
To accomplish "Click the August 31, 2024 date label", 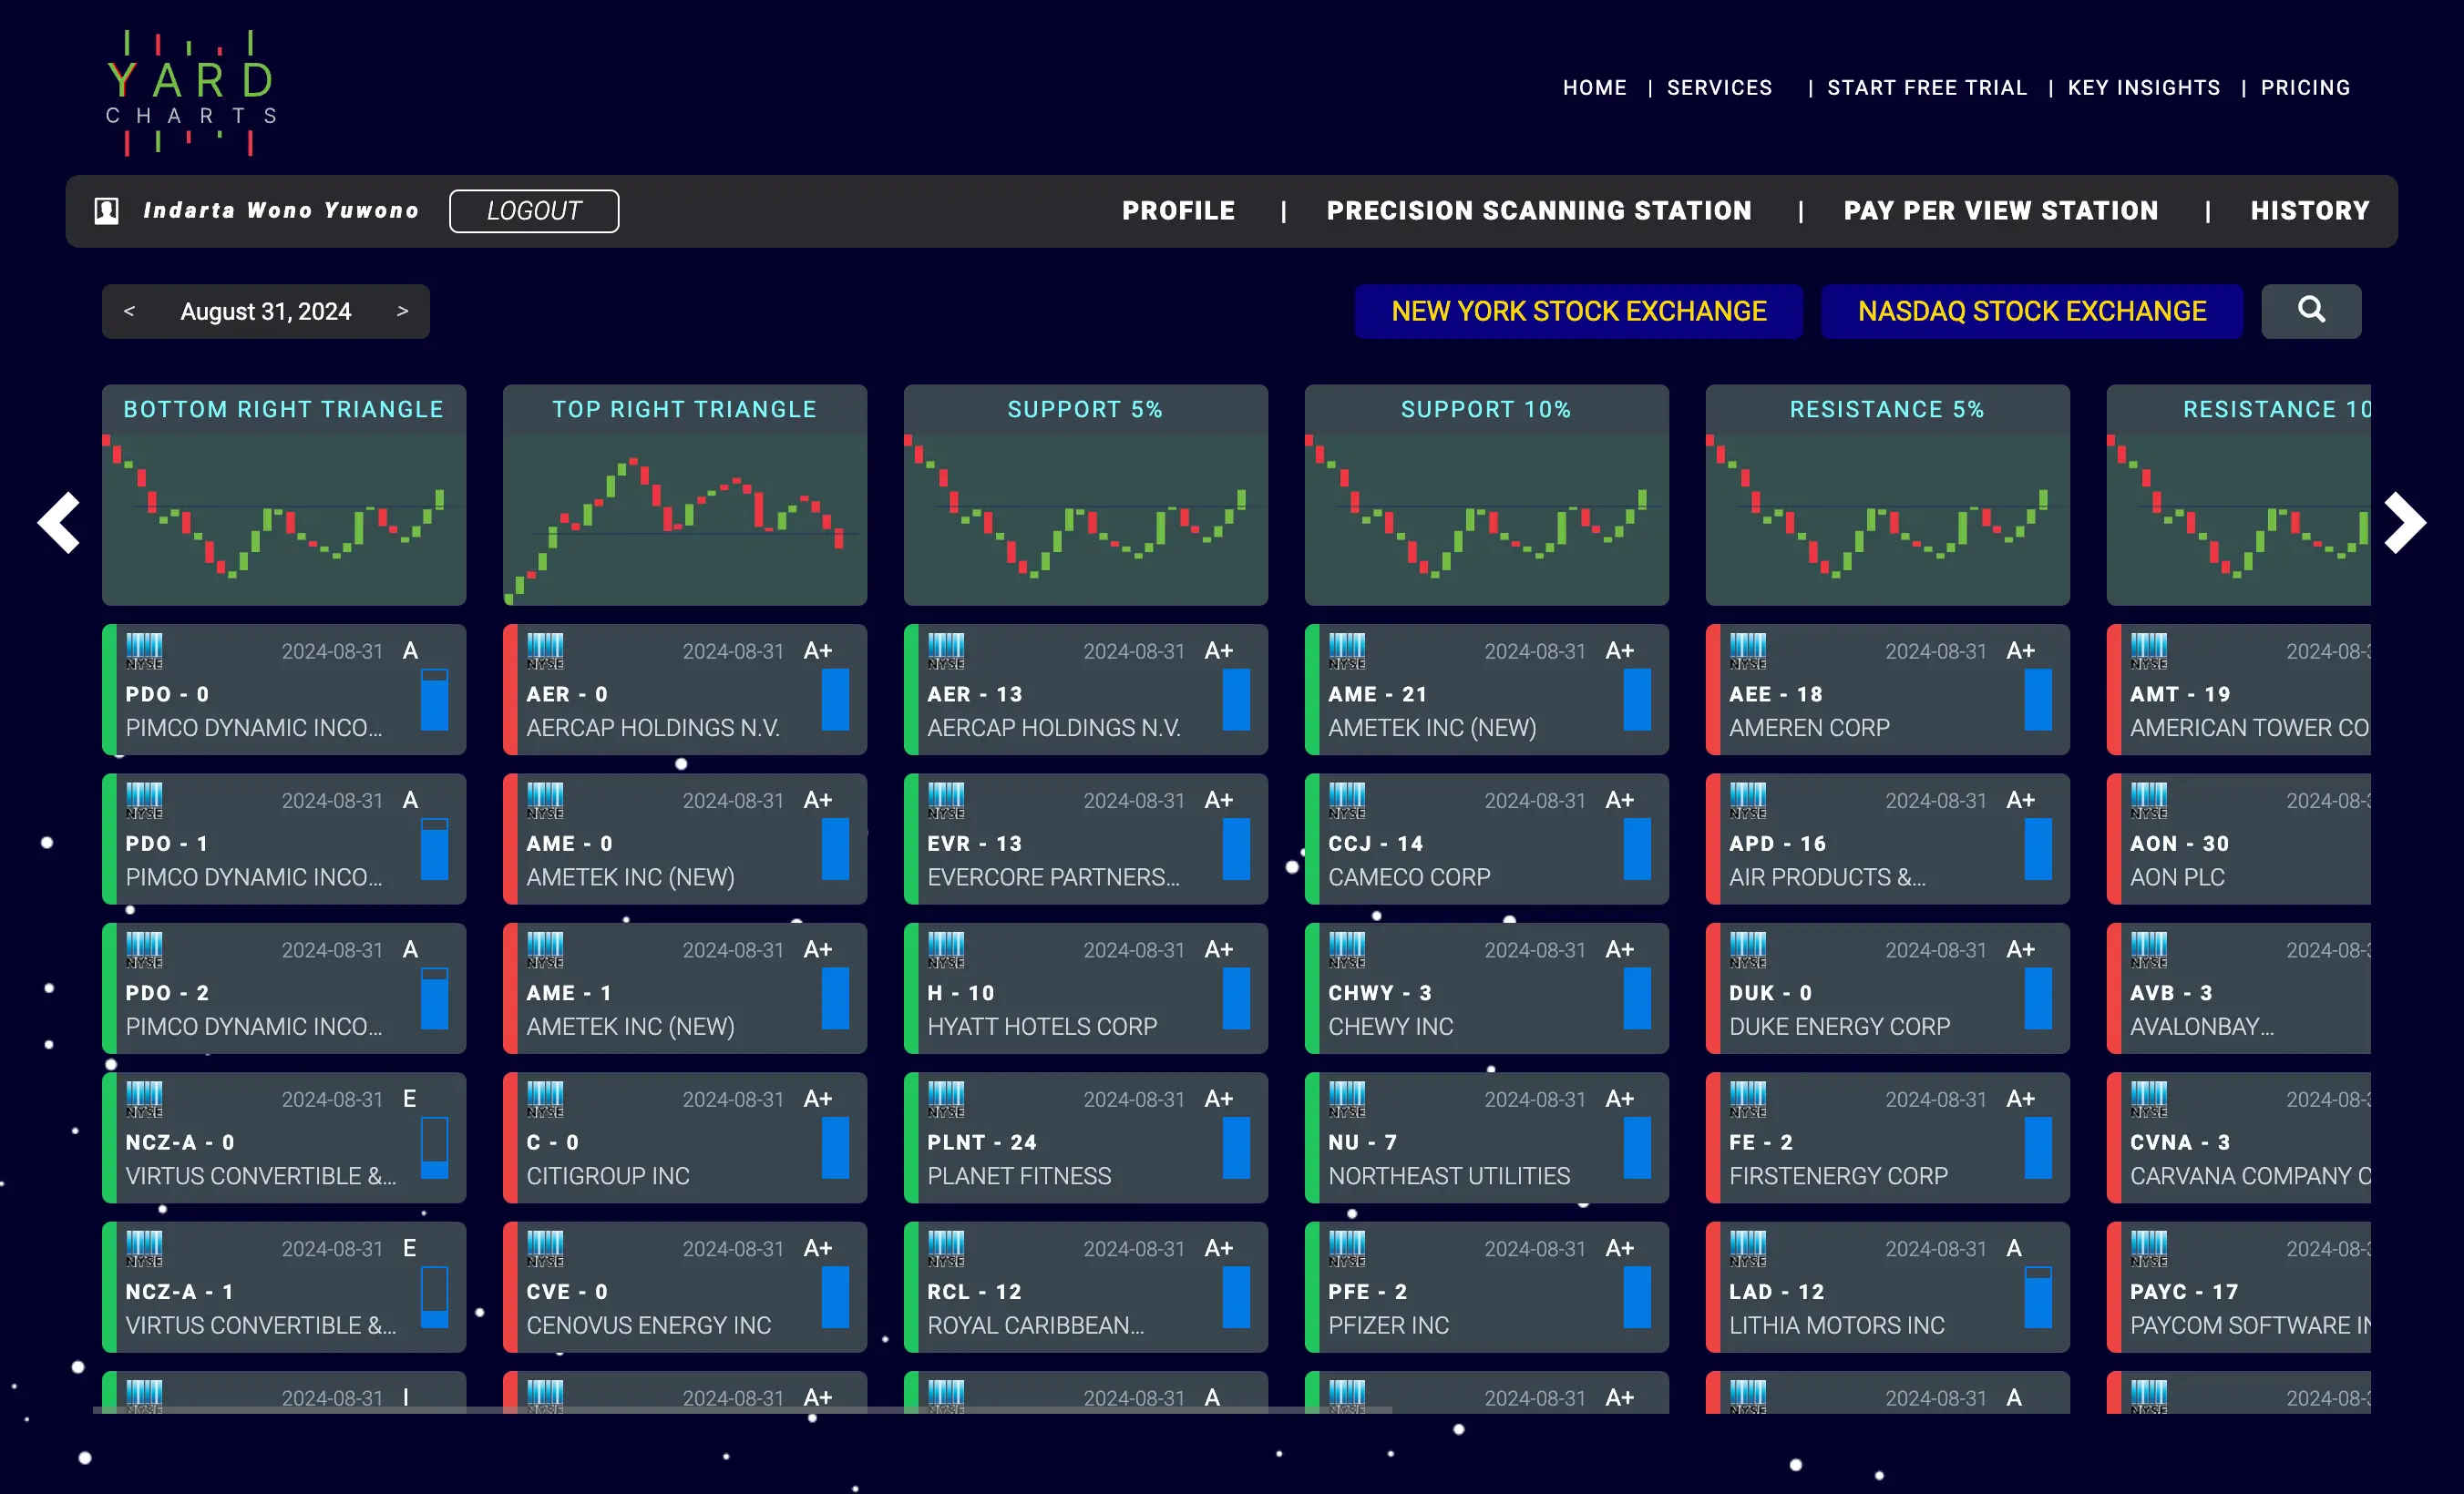I will click(x=266, y=311).
